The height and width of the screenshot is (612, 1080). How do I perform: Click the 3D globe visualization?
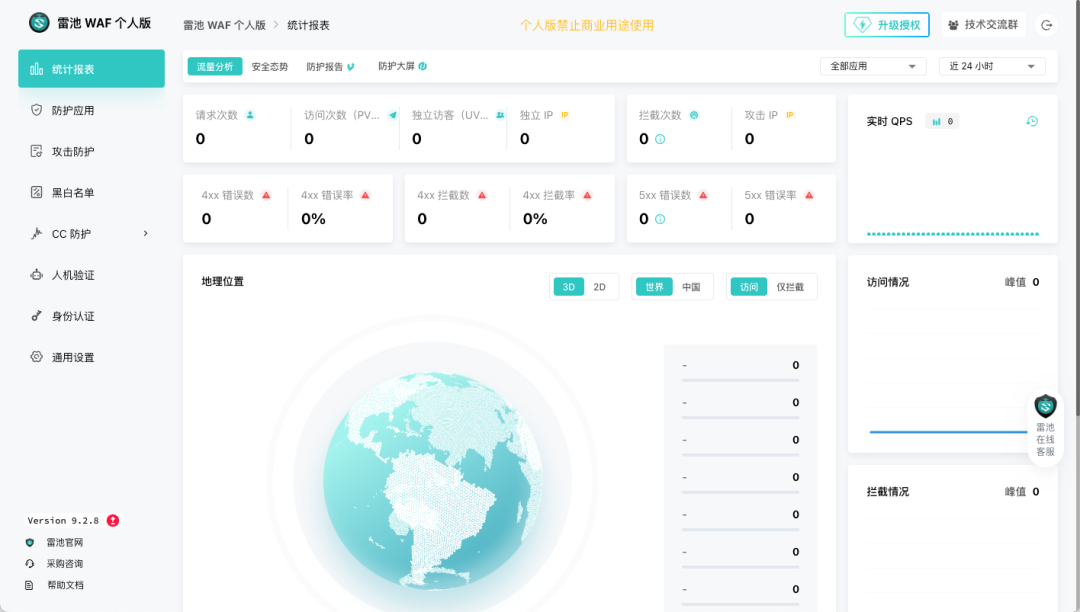433,481
